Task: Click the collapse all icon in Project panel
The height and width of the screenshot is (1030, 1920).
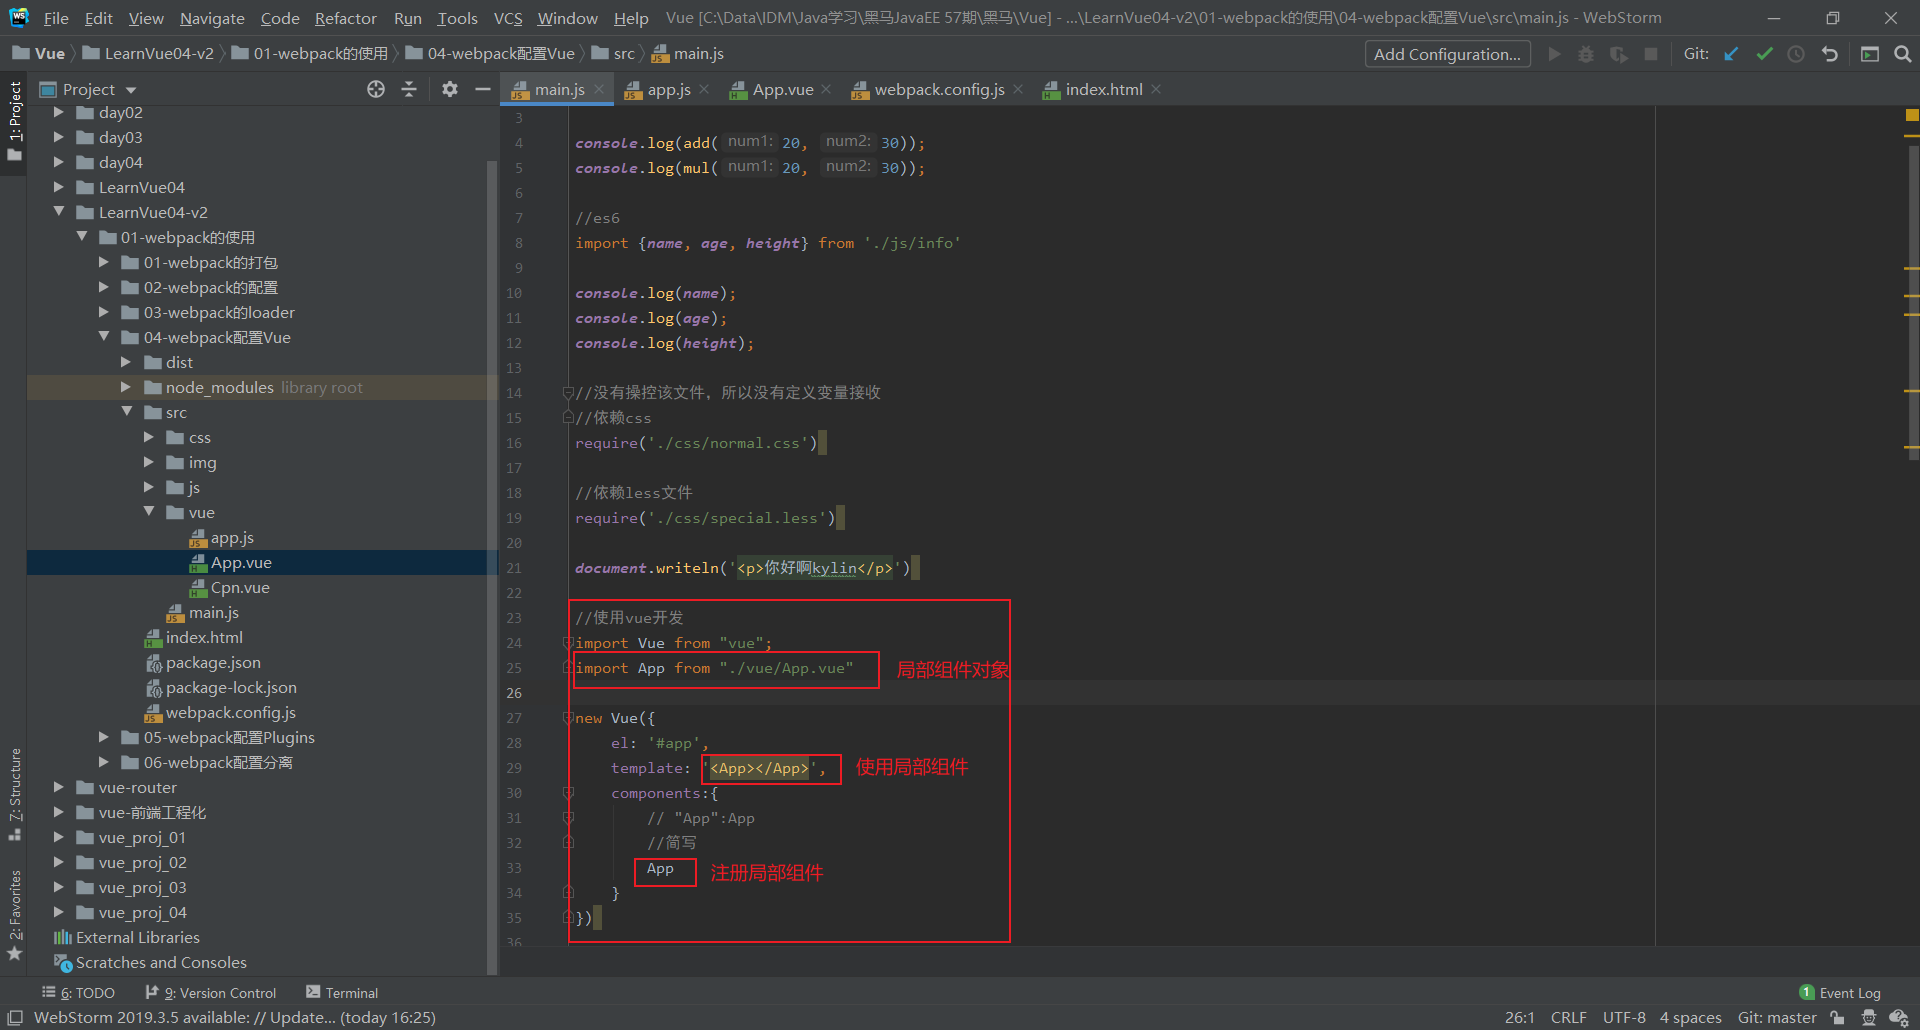Action: (x=409, y=89)
